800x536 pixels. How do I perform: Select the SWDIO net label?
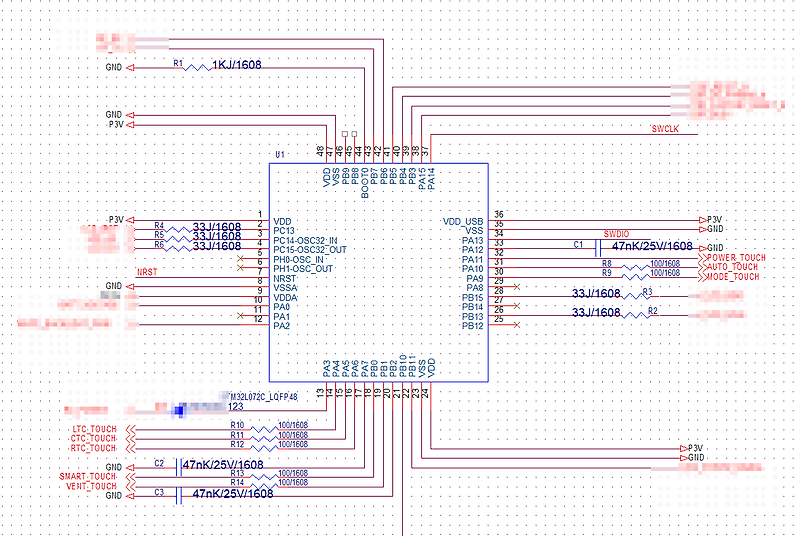pyautogui.click(x=616, y=234)
